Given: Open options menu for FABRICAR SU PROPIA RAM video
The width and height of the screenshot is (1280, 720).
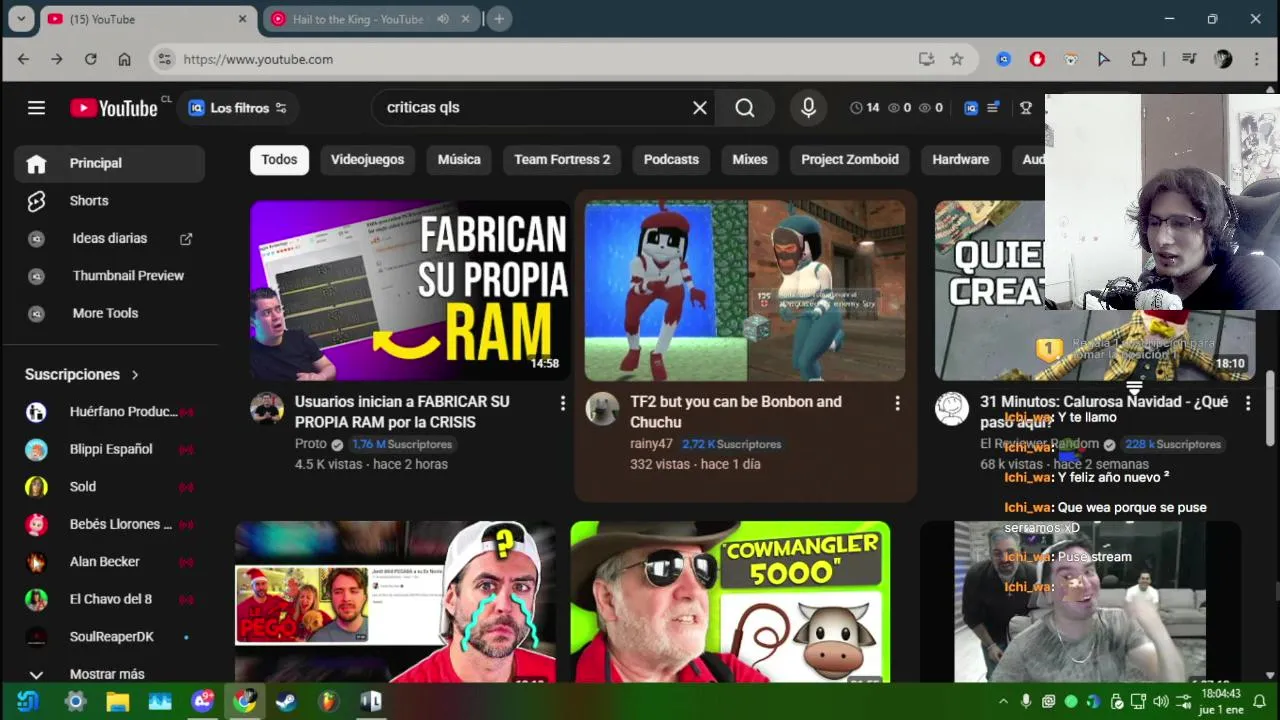Looking at the screenshot, I should (562, 403).
